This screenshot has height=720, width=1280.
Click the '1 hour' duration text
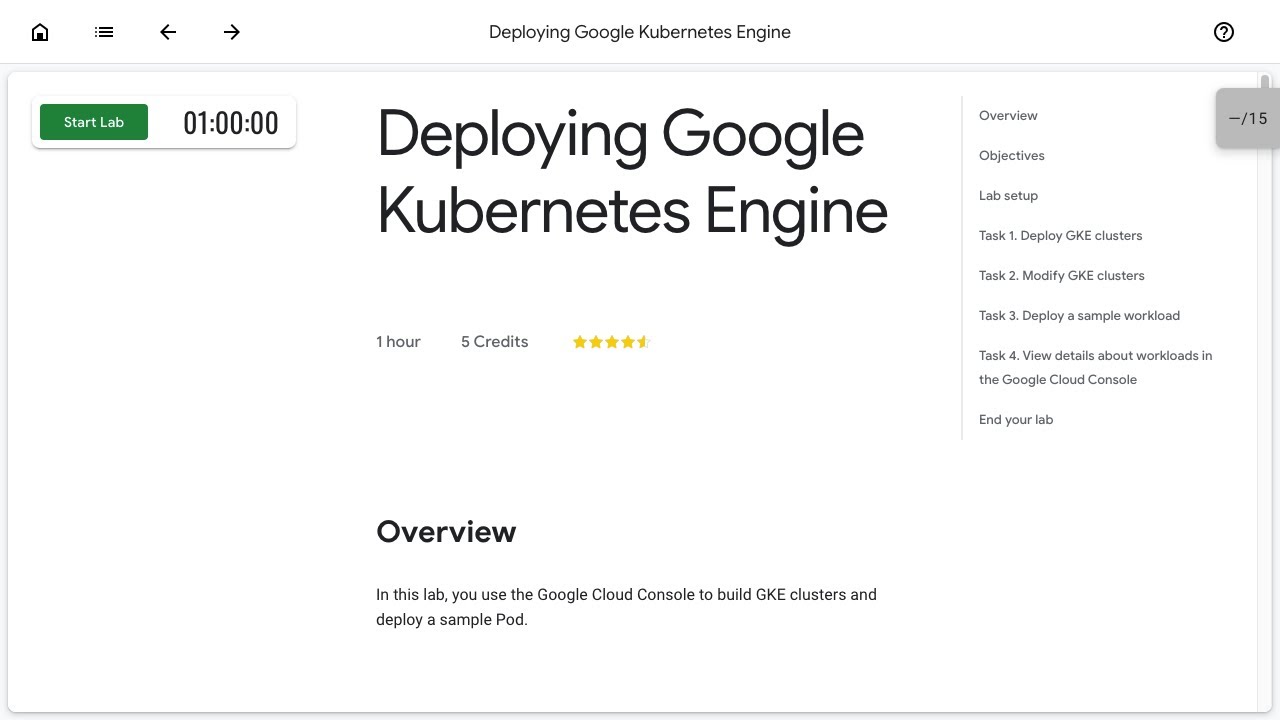pos(398,342)
